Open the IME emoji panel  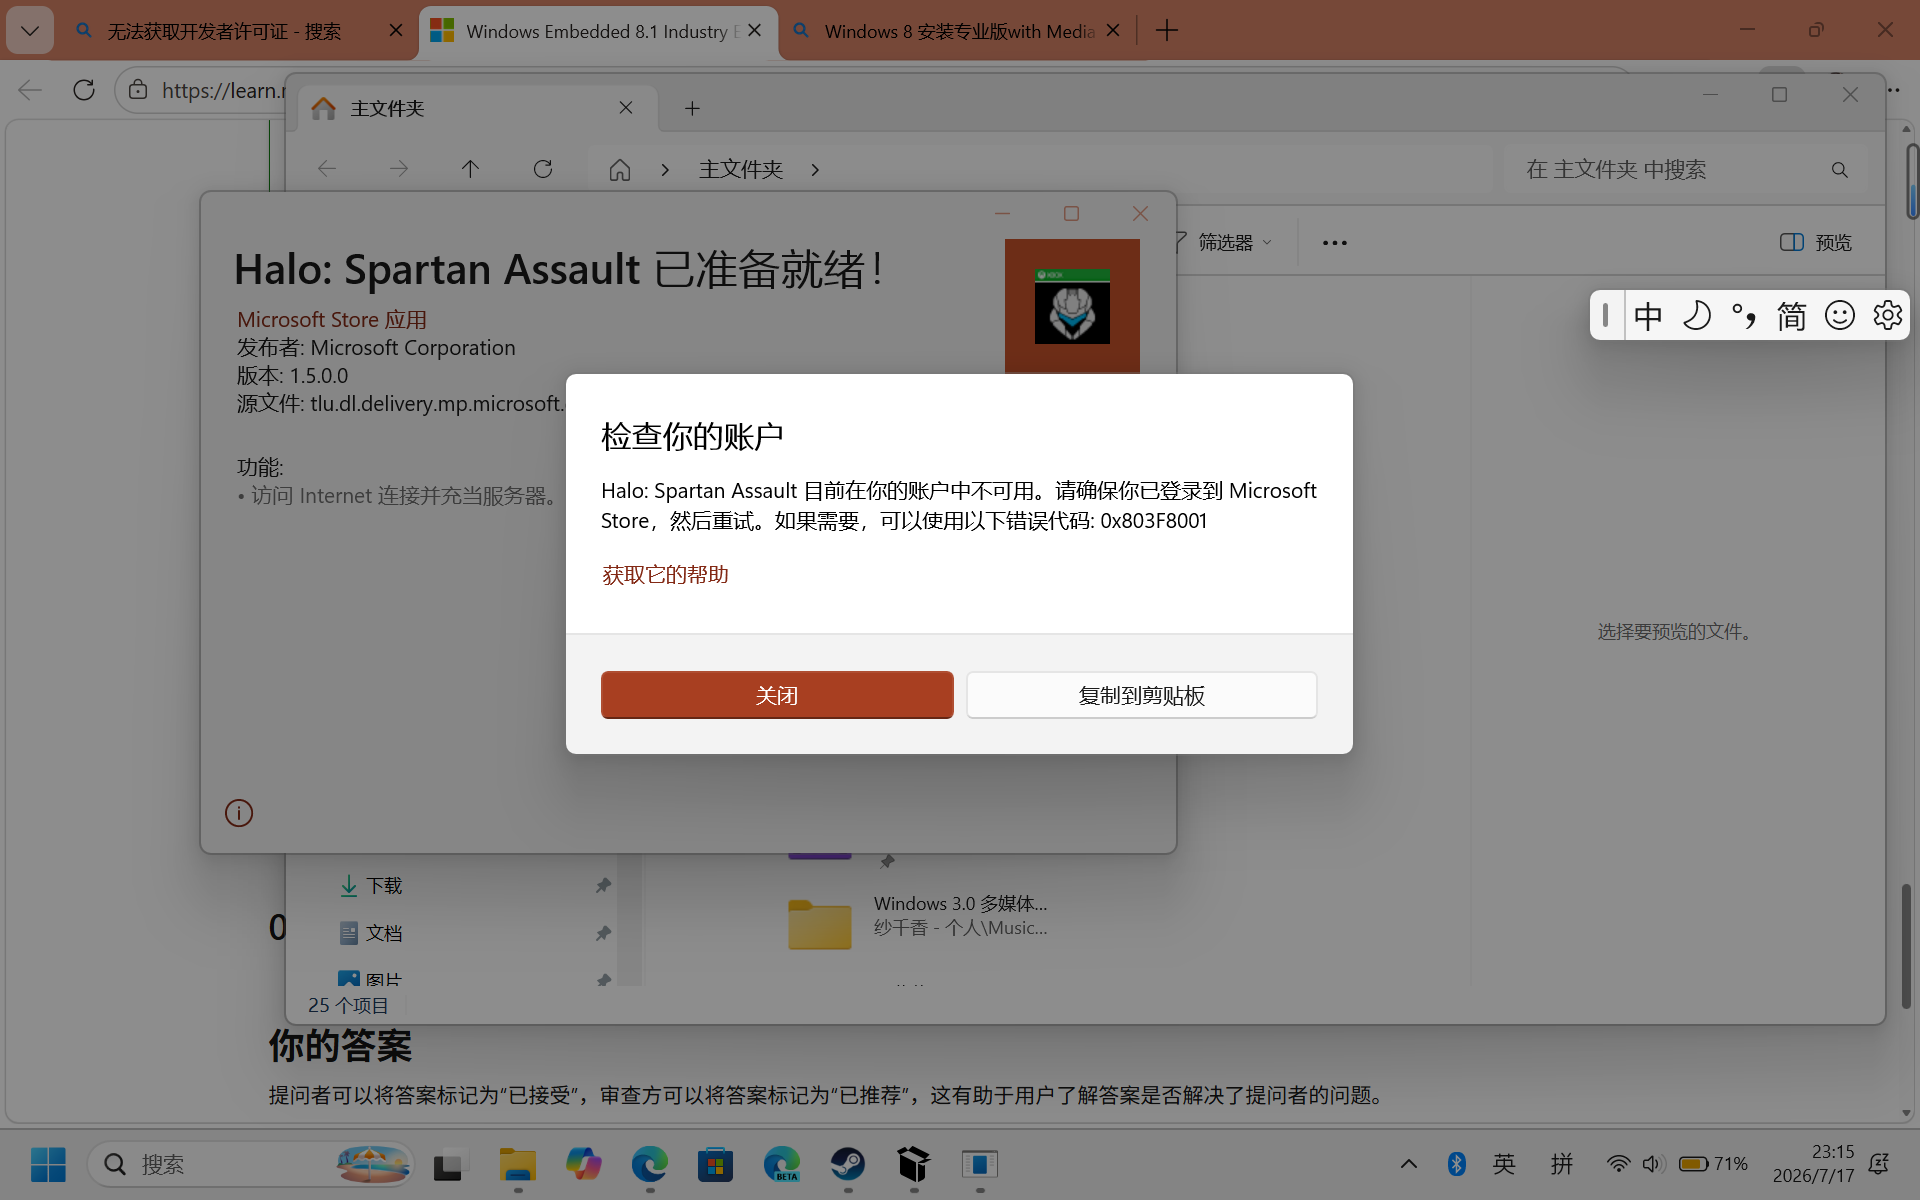pos(1840,316)
